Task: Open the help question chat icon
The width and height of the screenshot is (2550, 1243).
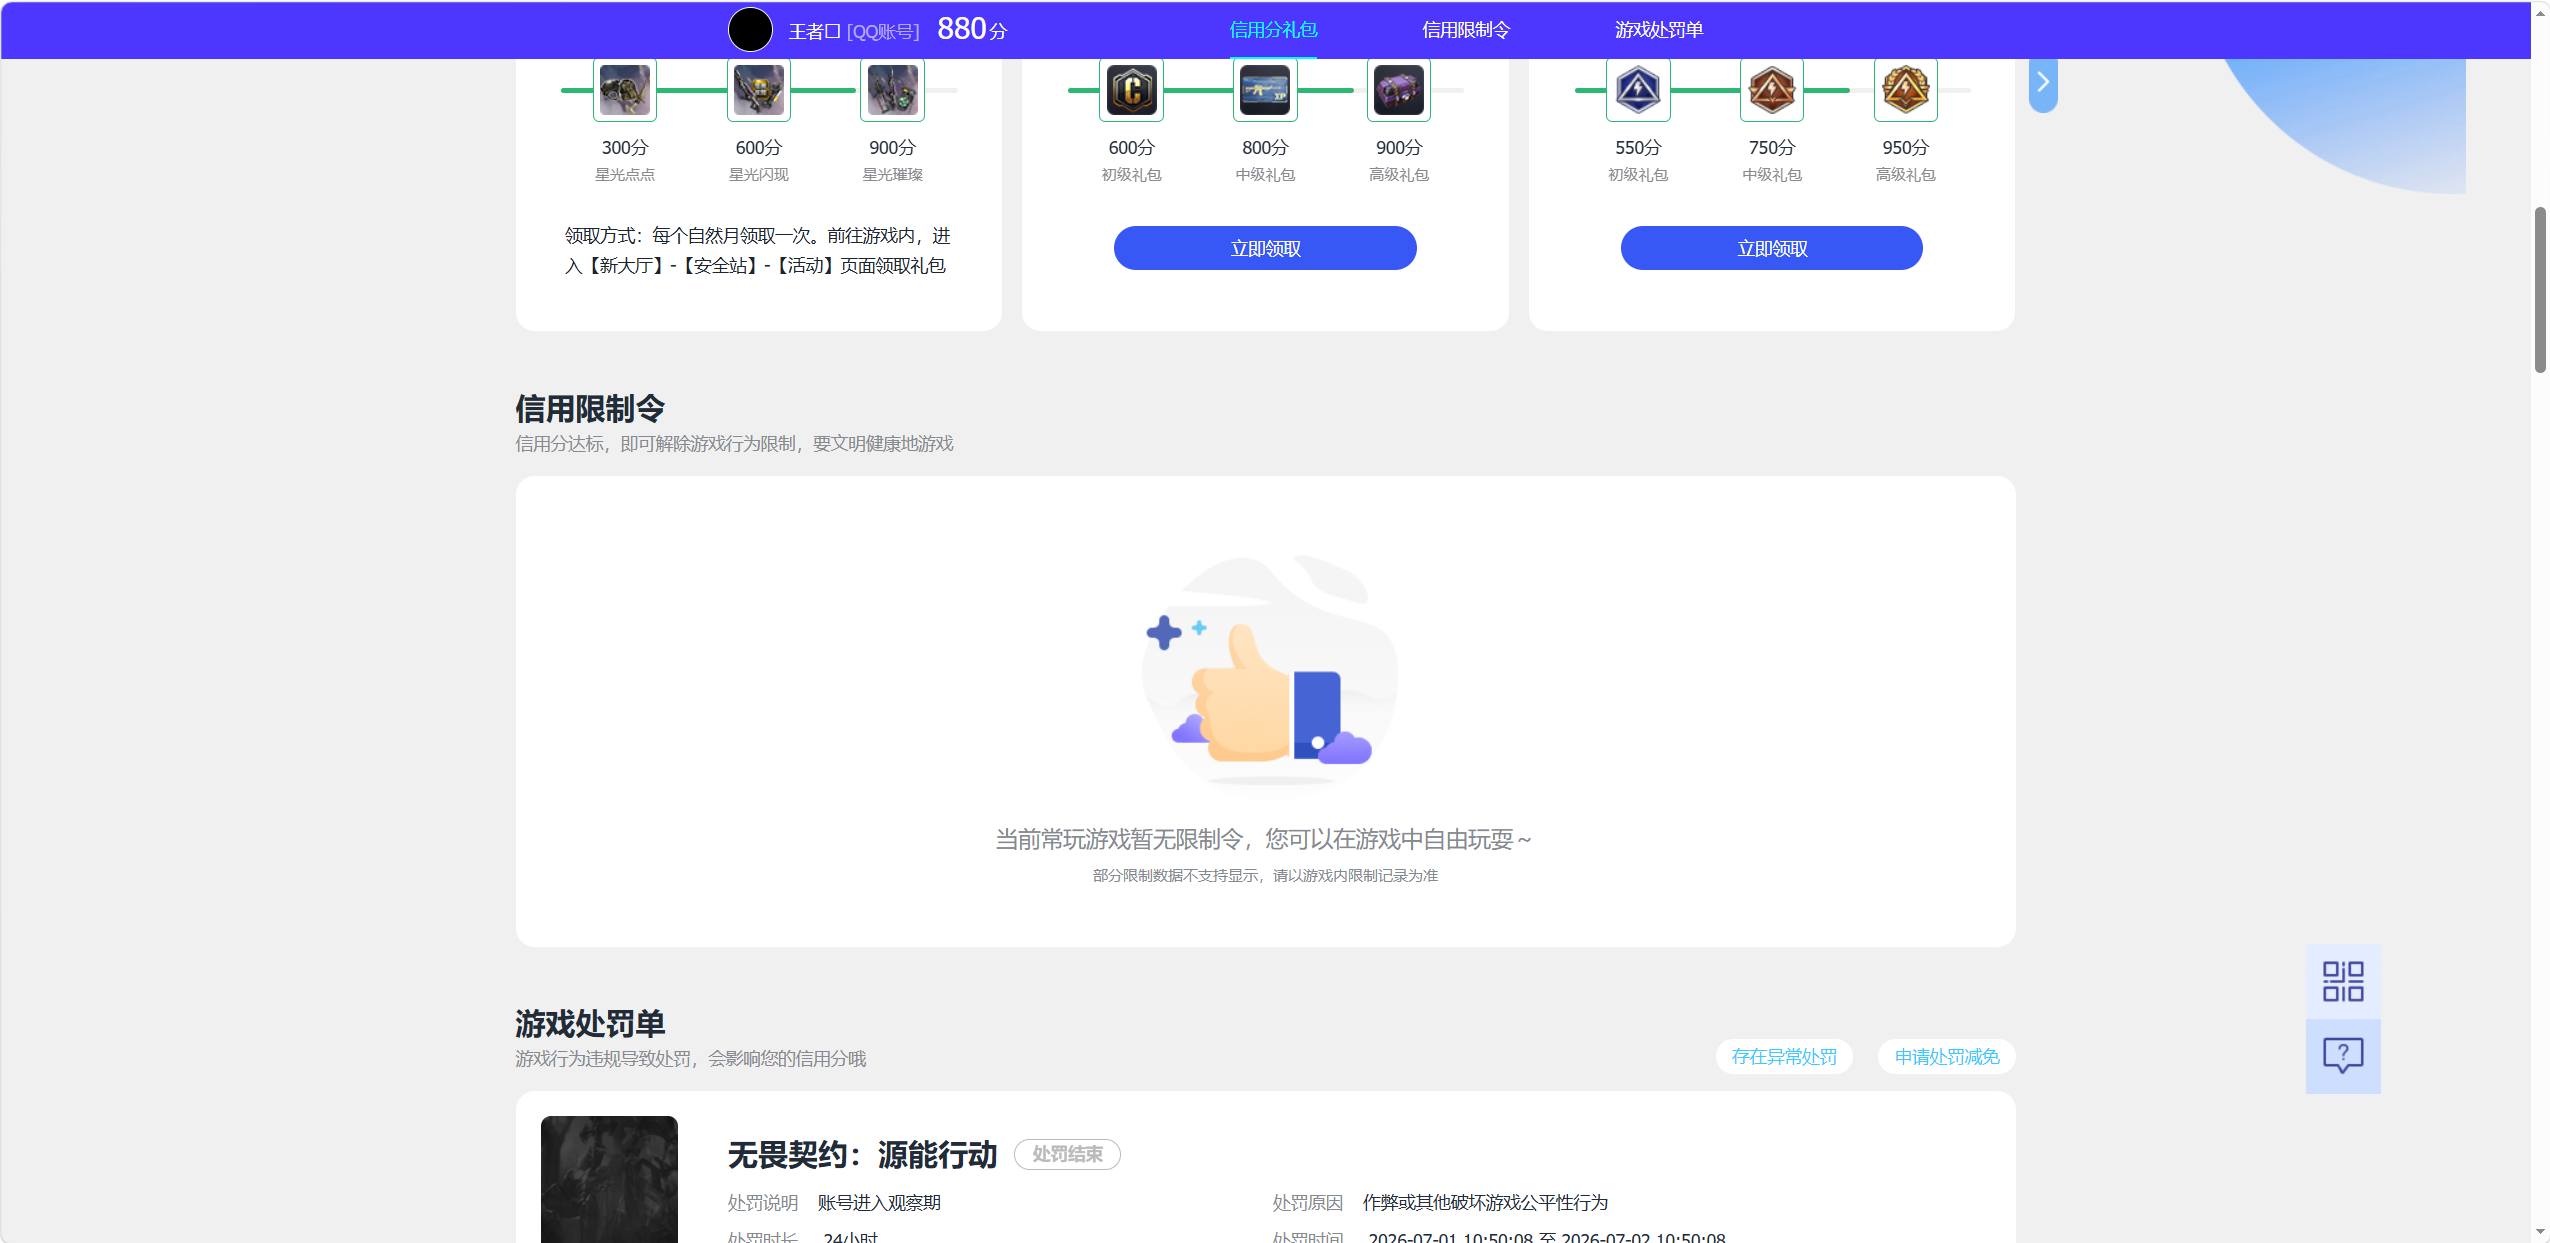Action: [x=2343, y=1056]
